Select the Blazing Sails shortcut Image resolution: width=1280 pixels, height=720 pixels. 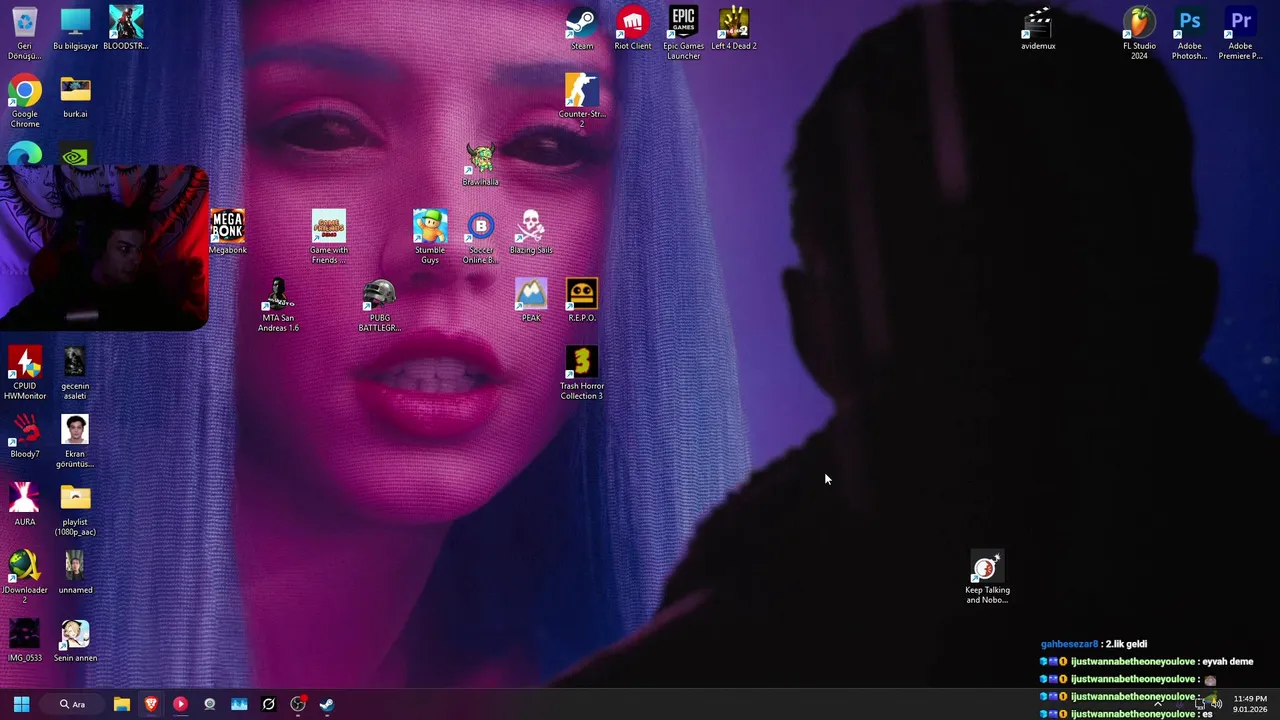click(x=530, y=232)
